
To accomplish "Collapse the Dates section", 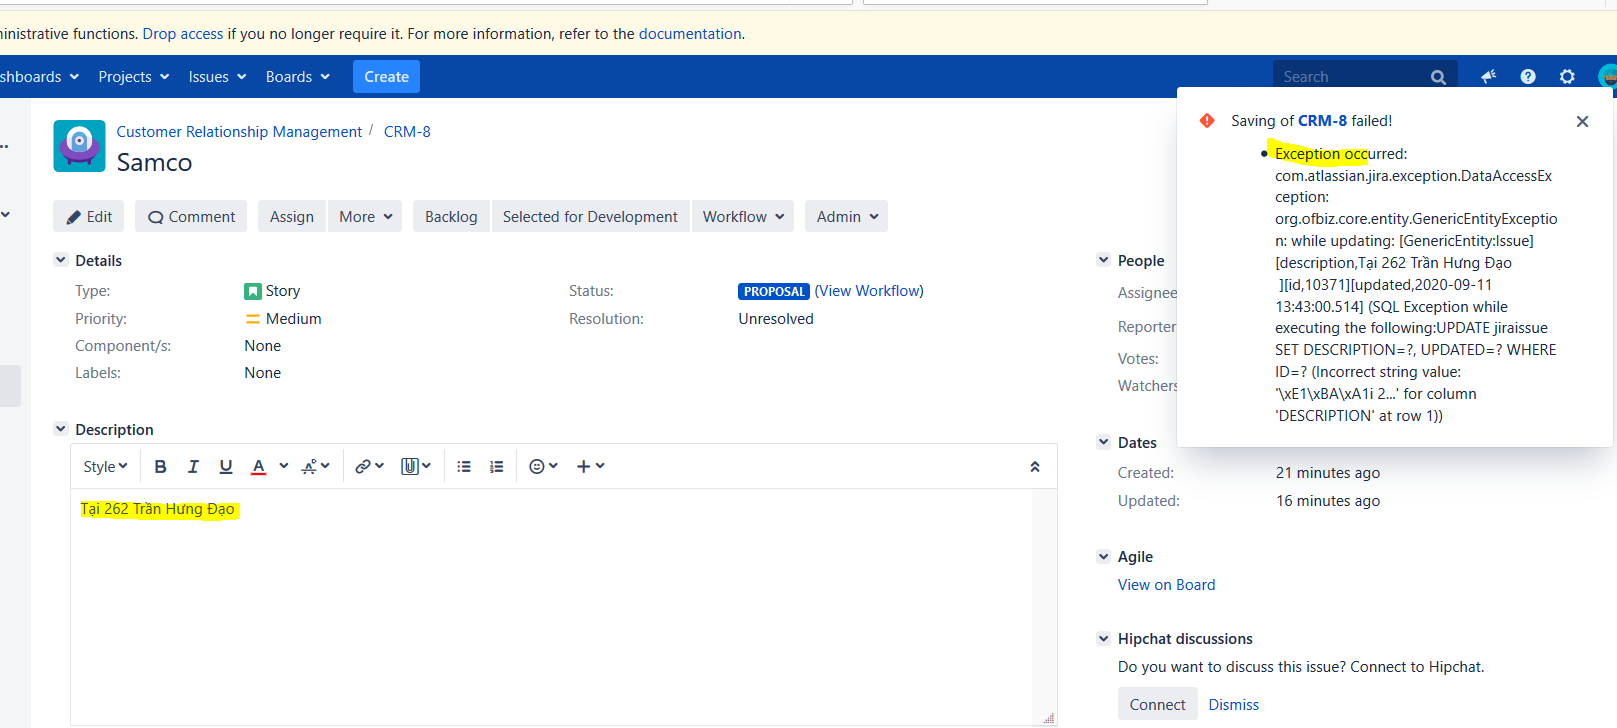I will tap(1103, 442).
